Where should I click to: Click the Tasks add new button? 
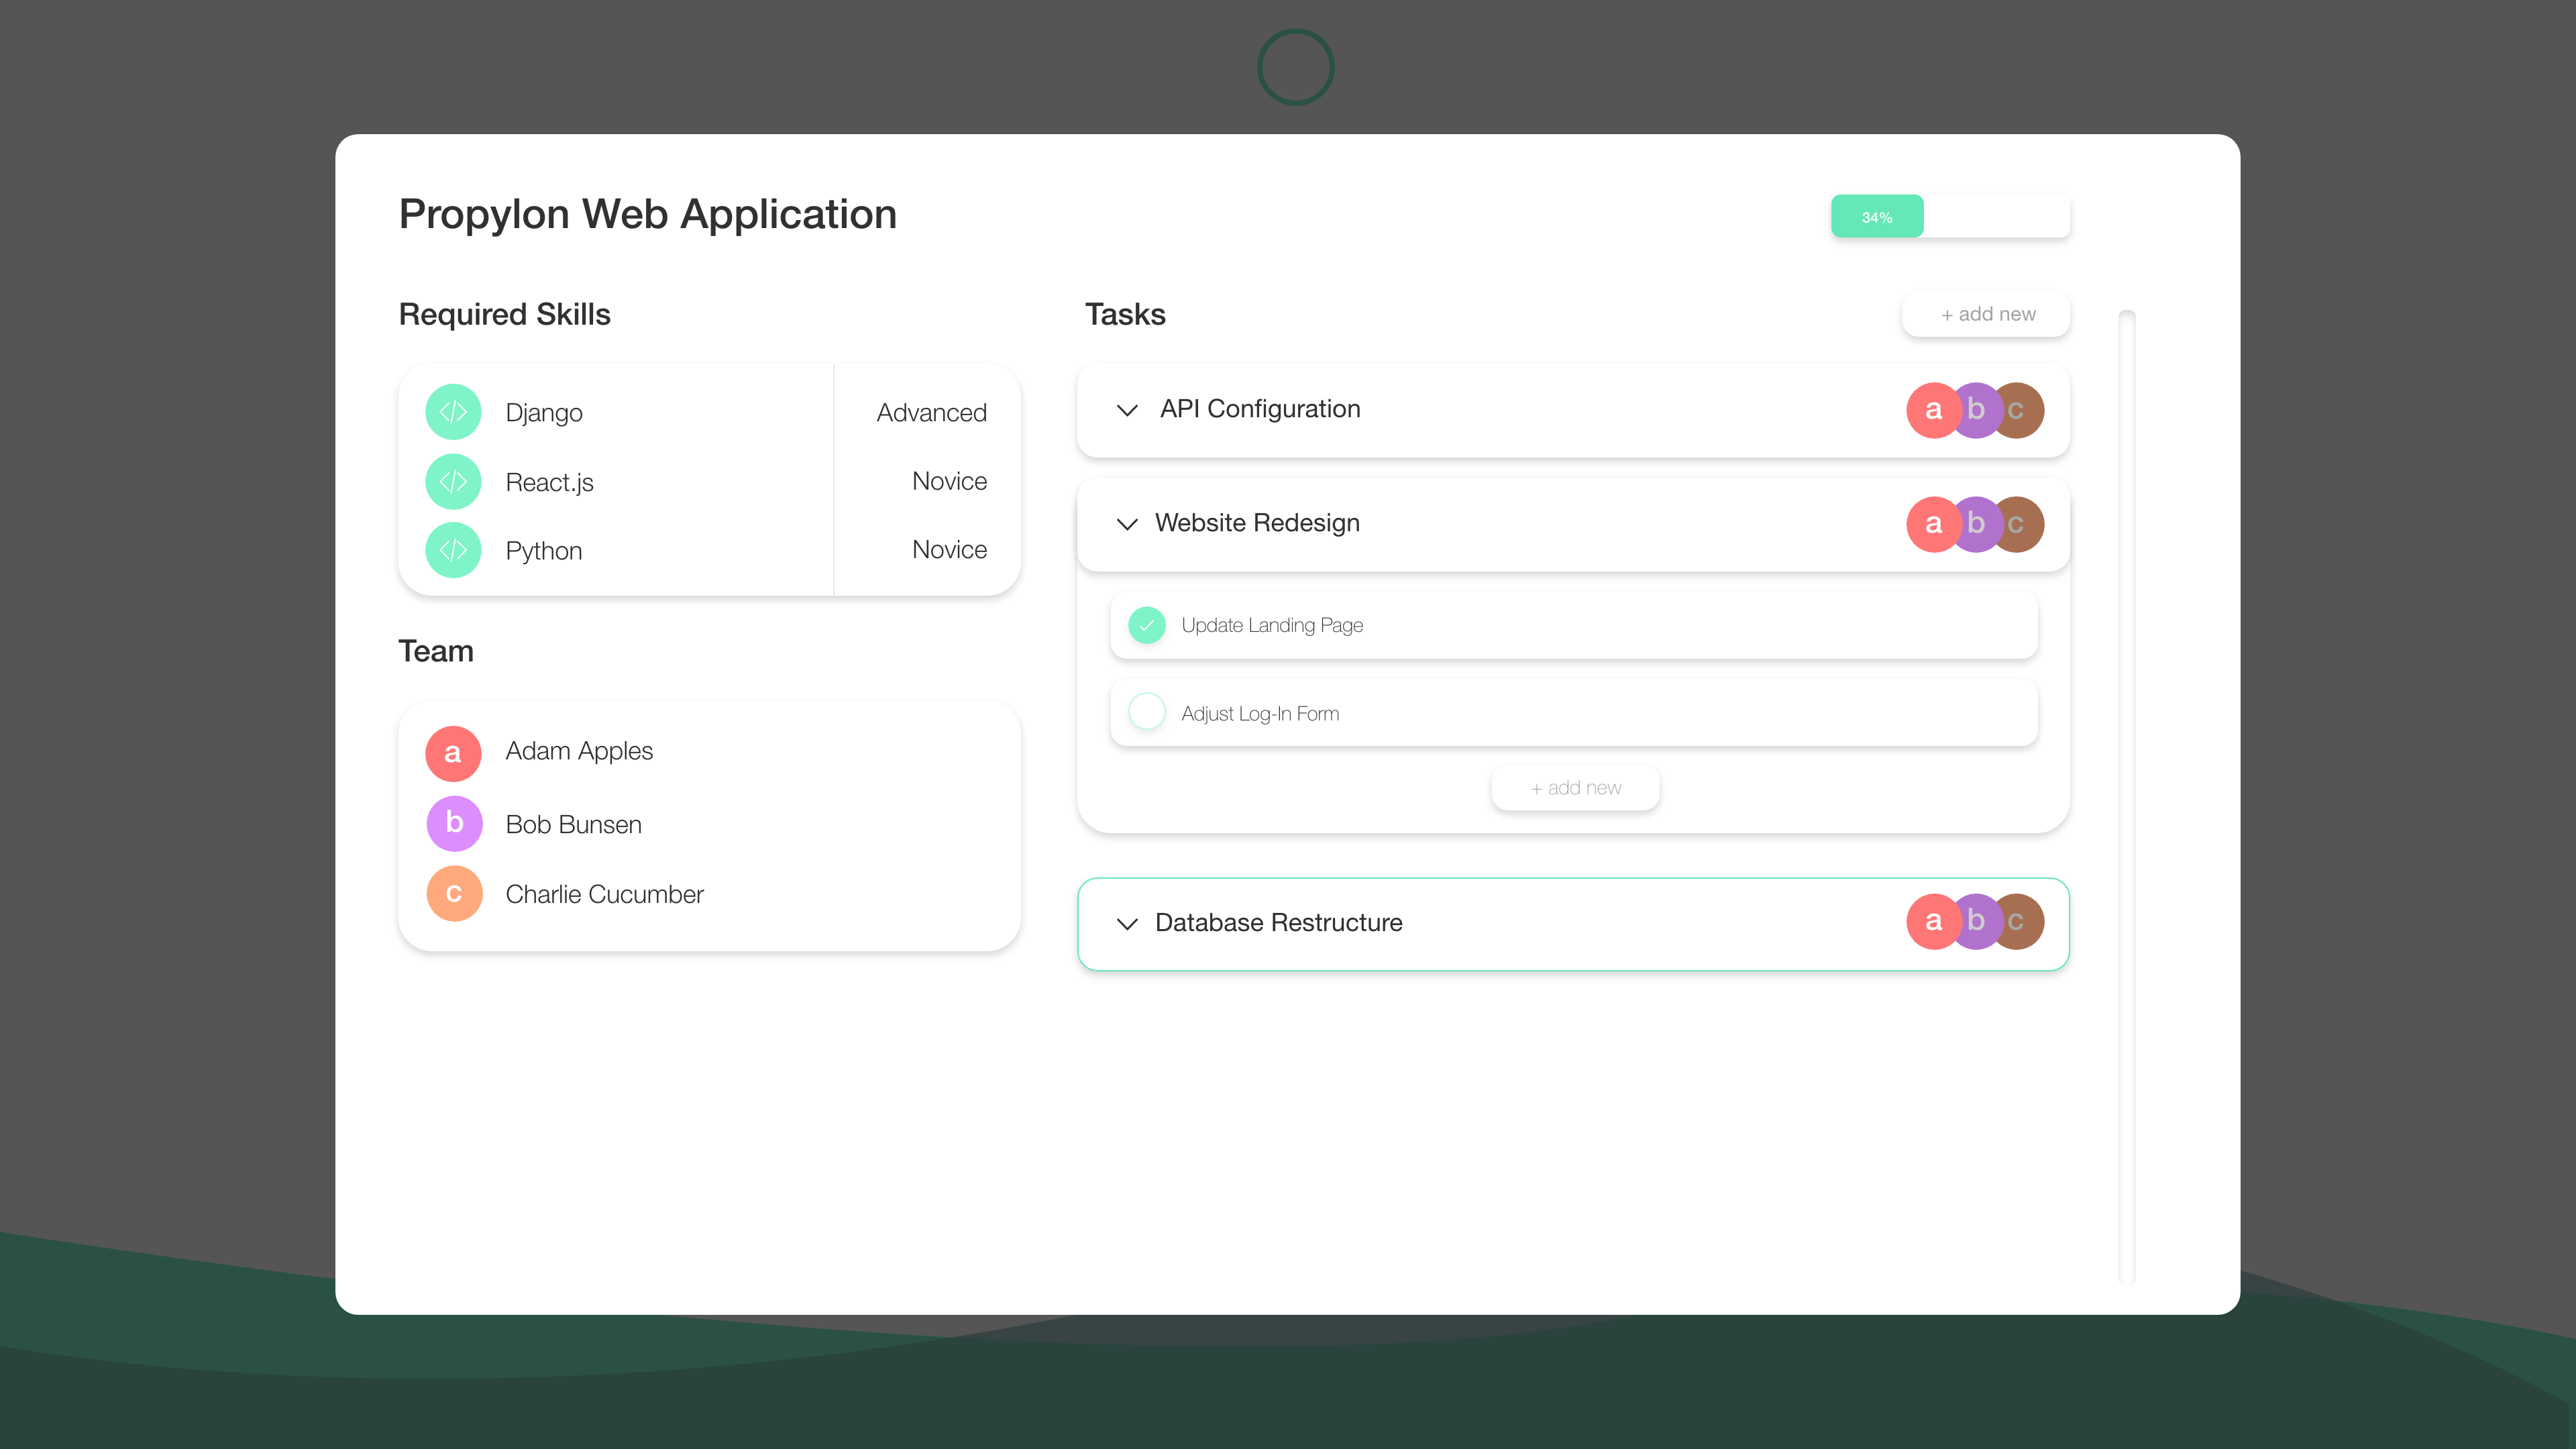pyautogui.click(x=1986, y=314)
